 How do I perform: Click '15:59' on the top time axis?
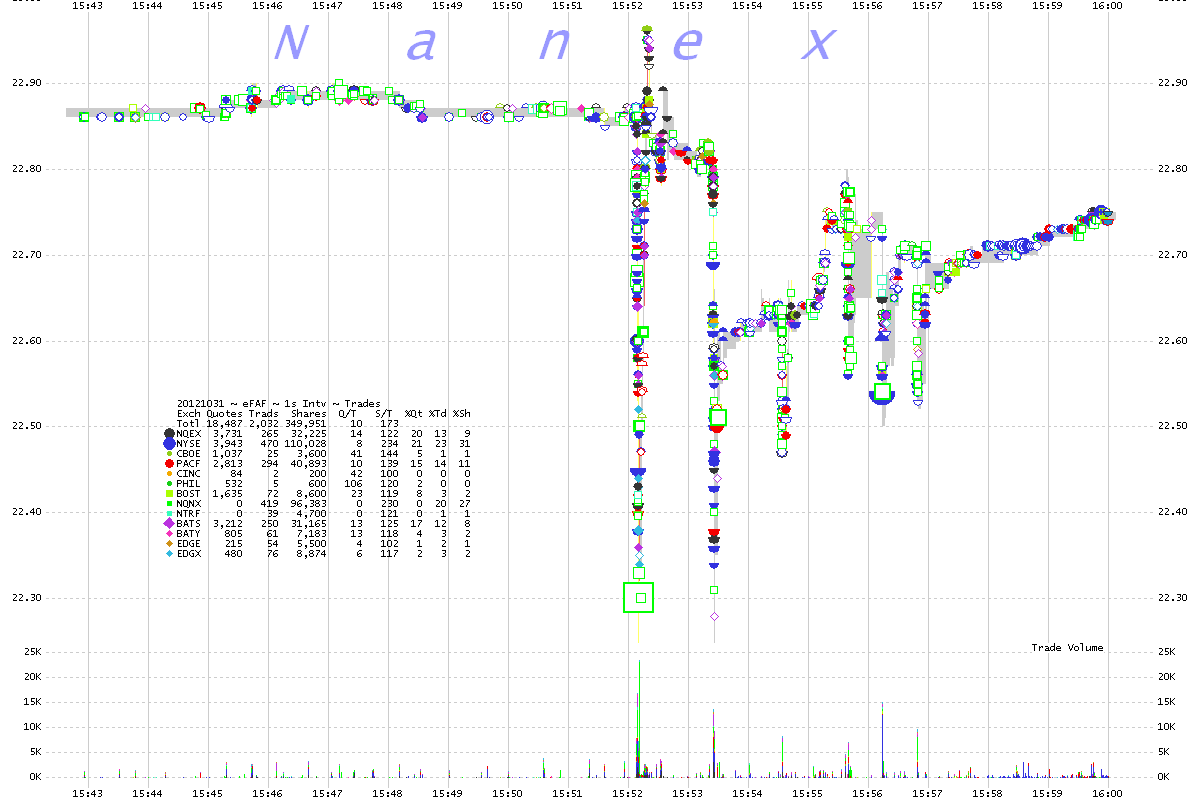pos(1048,6)
